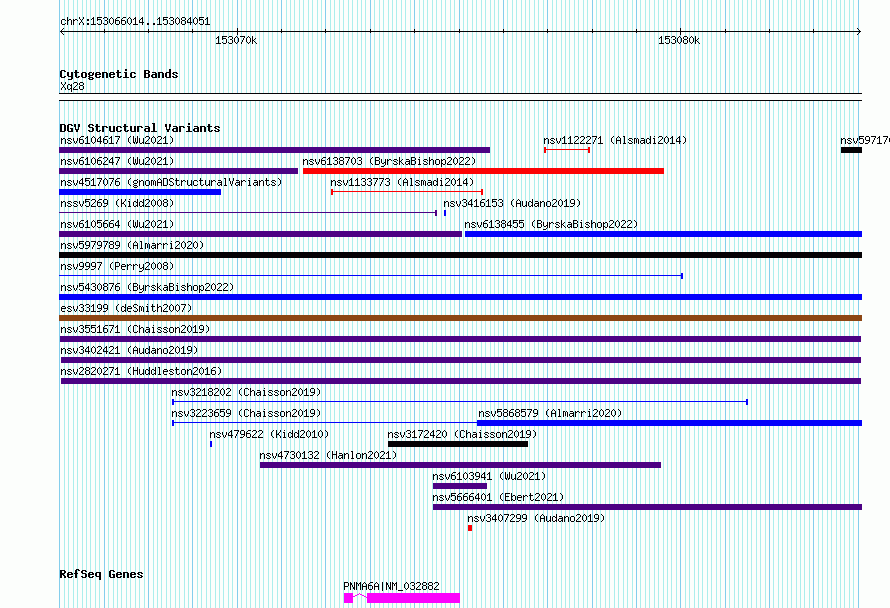Click the 153080k ruler tick label
The width and height of the screenshot is (890, 608).
679,41
